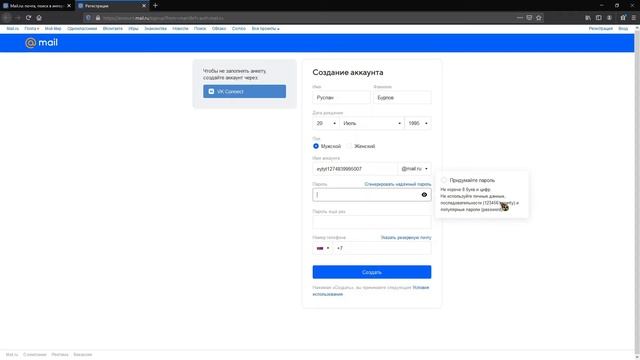Open Одноклассники in top navigation
Viewport: 640px width, 360px height.
pos(82,29)
